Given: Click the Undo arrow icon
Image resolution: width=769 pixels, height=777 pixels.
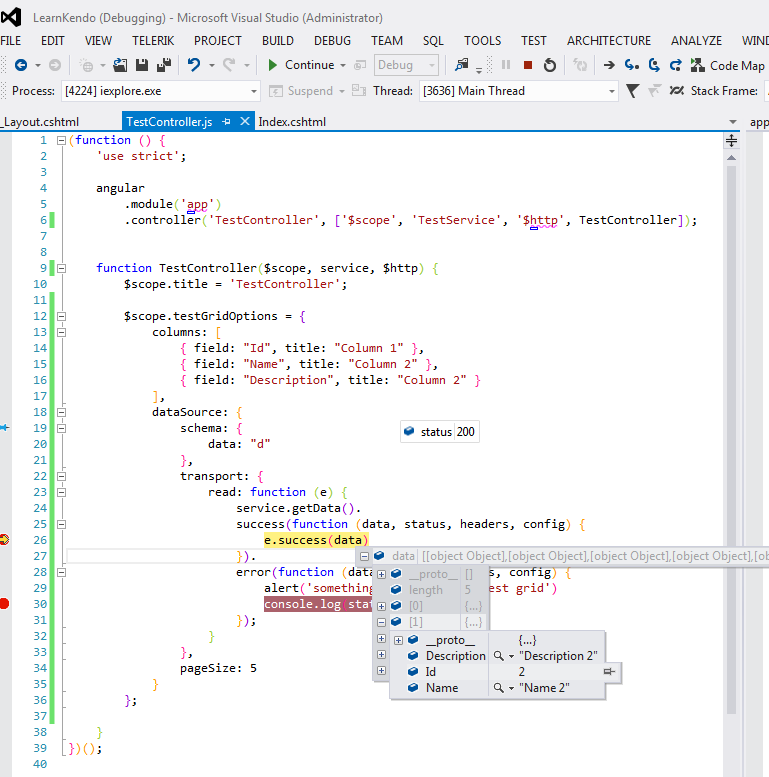Looking at the screenshot, I should click(x=194, y=65).
